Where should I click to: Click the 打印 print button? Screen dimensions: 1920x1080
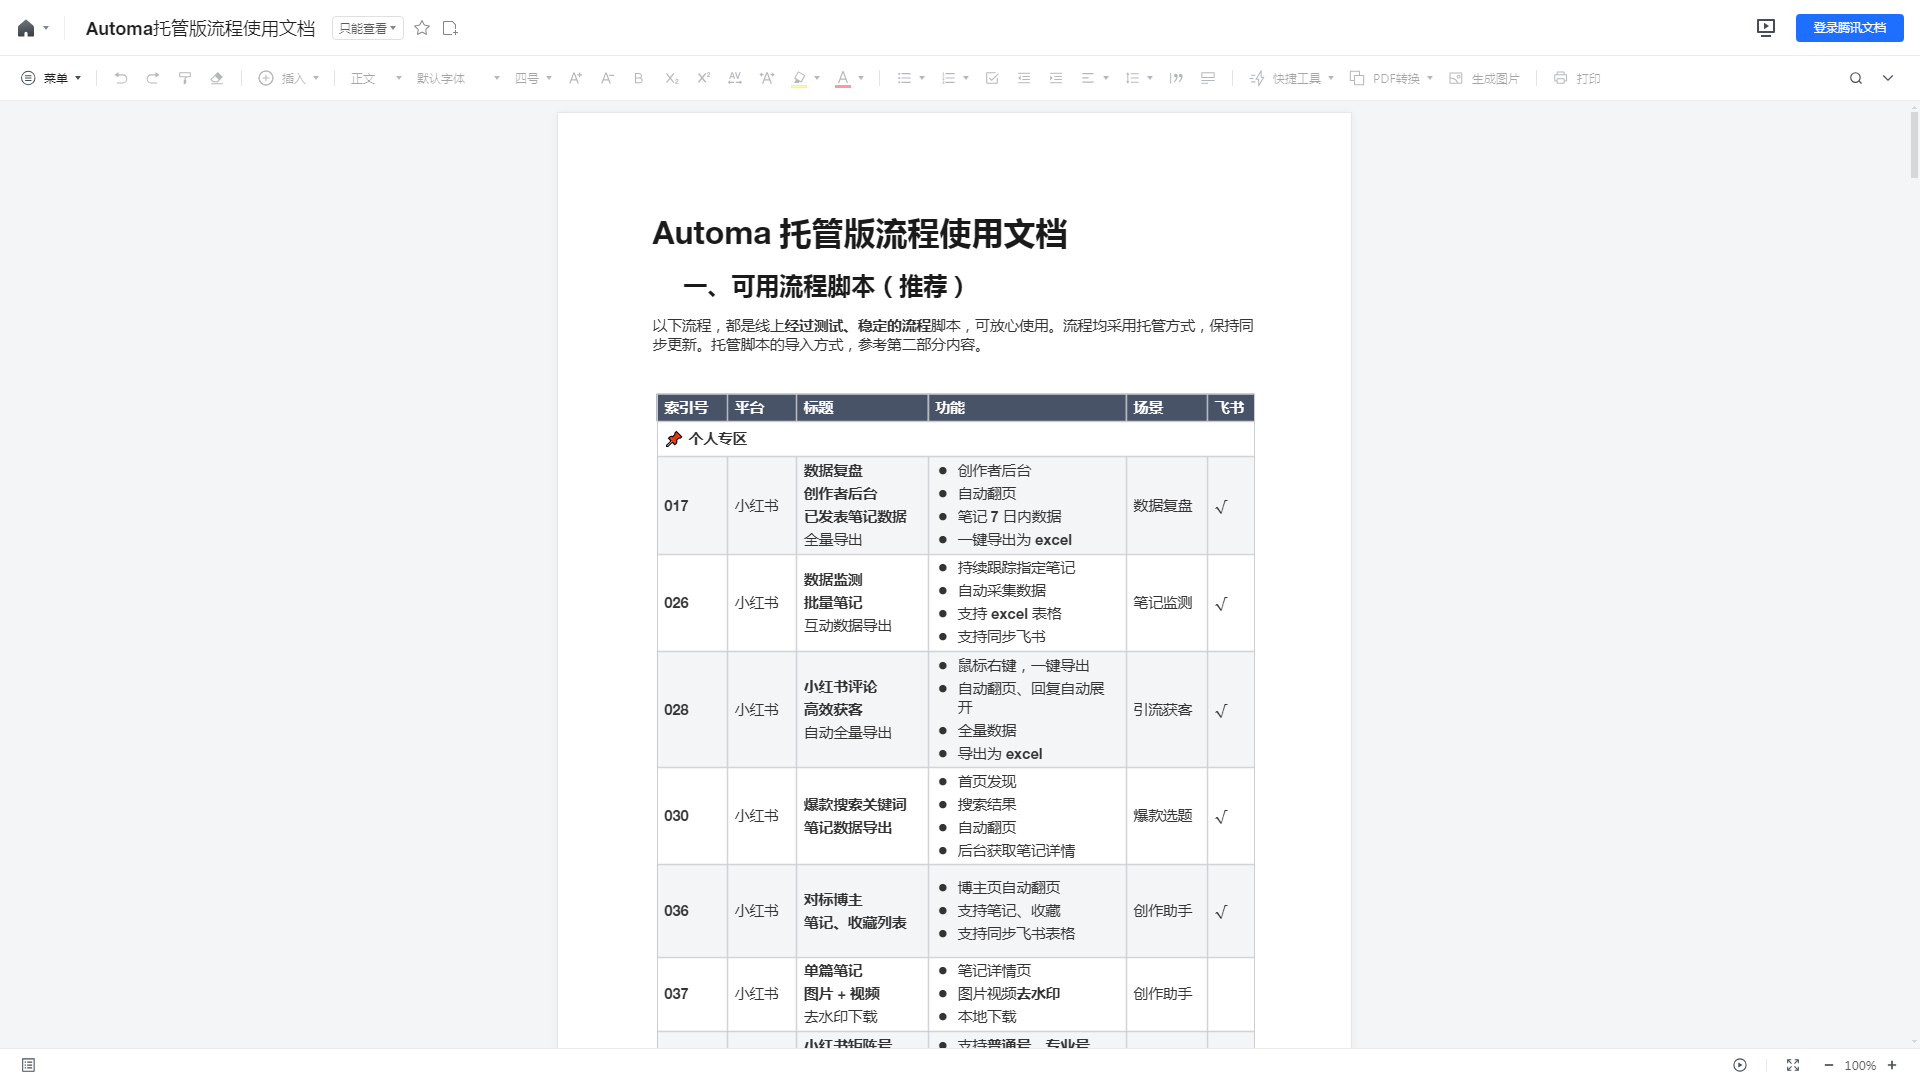coord(1577,78)
